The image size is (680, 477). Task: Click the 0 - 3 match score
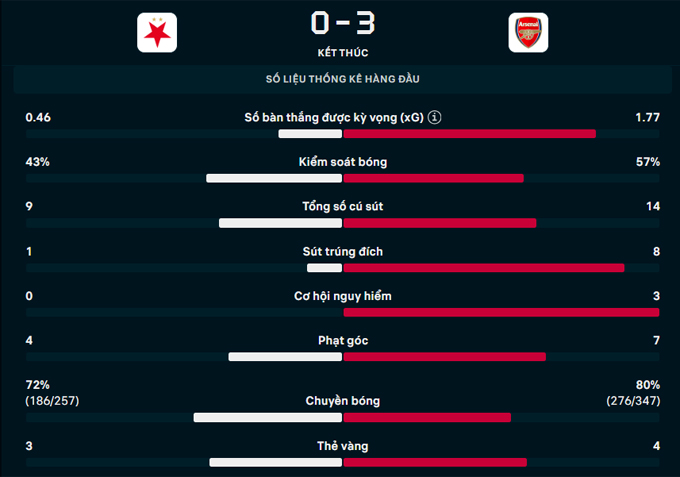tap(343, 22)
